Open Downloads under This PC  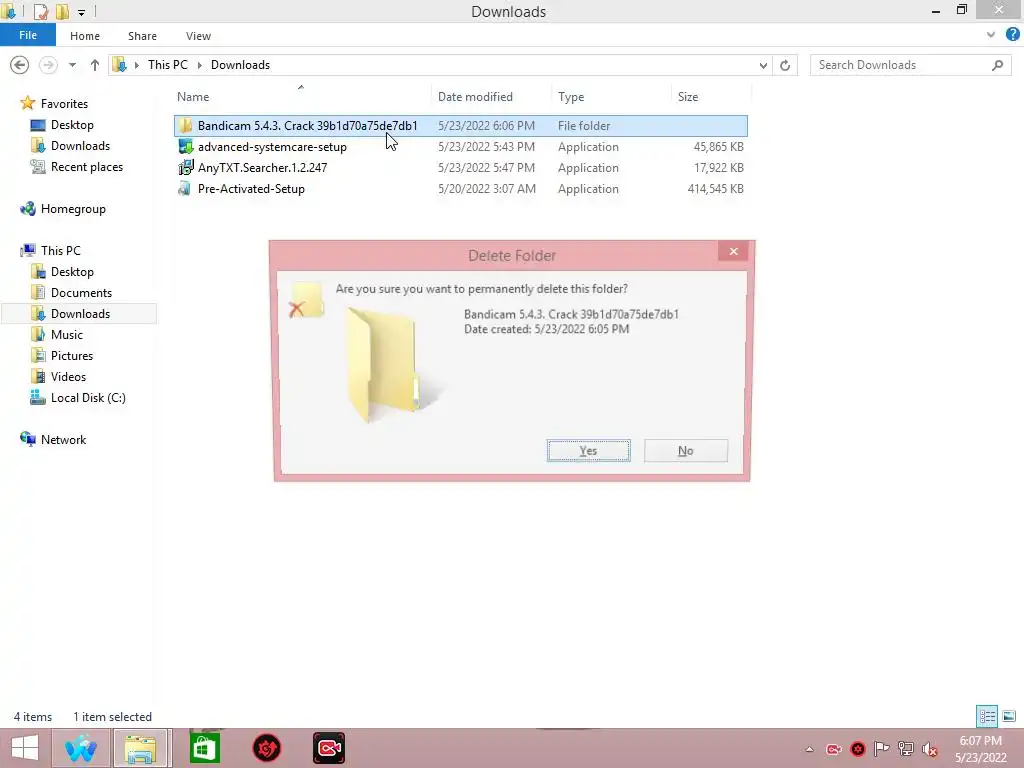80,313
